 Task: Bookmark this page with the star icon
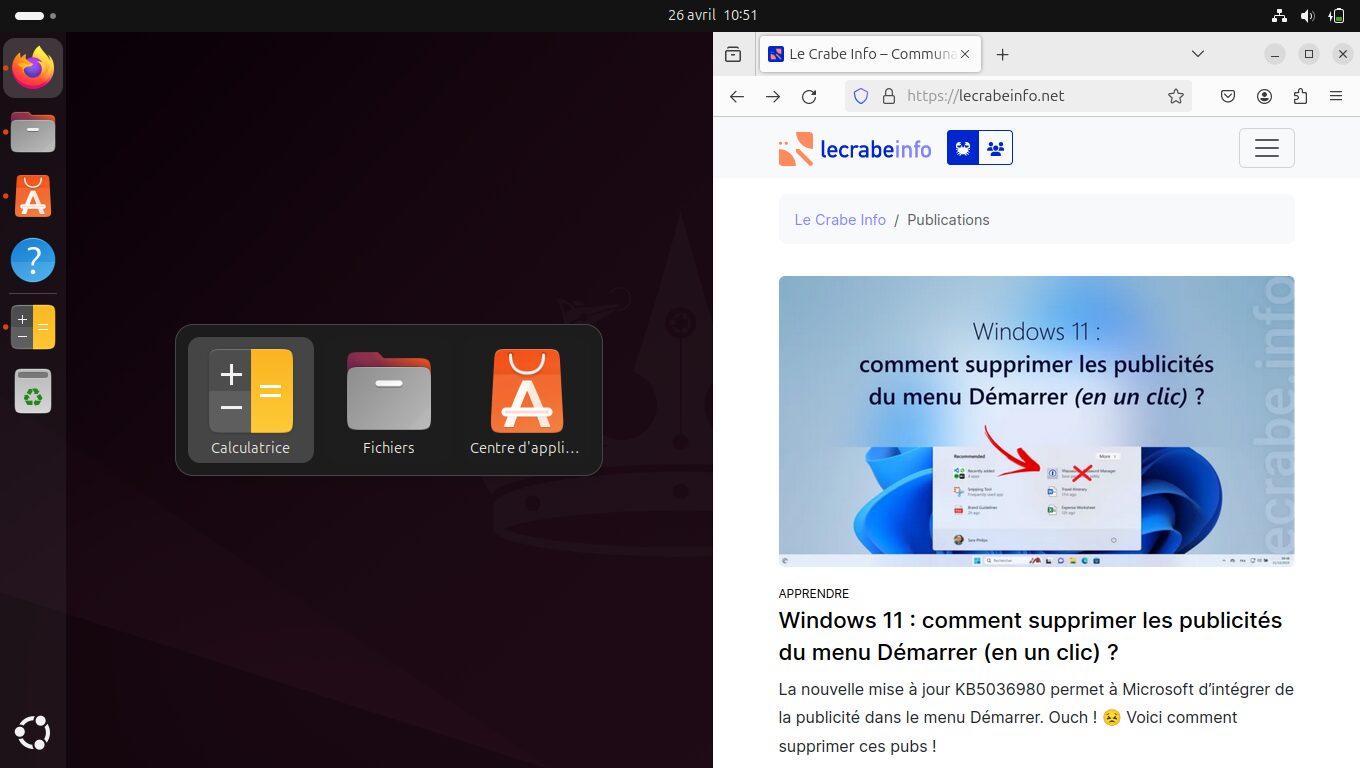click(x=1176, y=96)
